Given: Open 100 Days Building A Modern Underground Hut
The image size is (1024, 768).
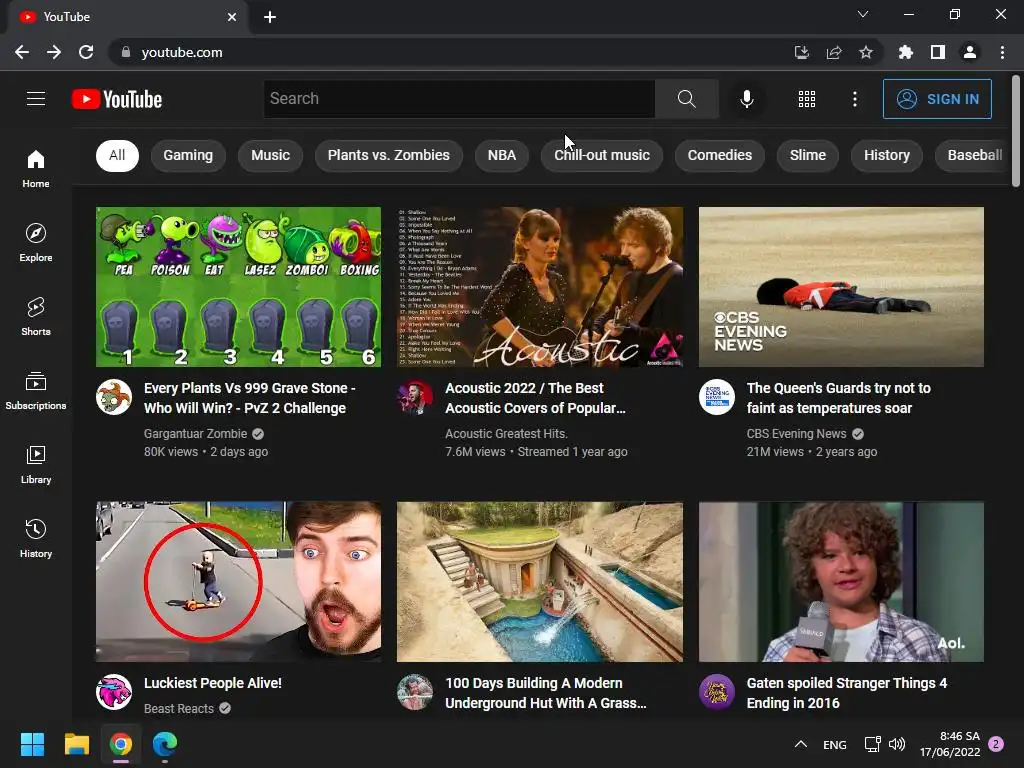Looking at the screenshot, I should tap(546, 693).
